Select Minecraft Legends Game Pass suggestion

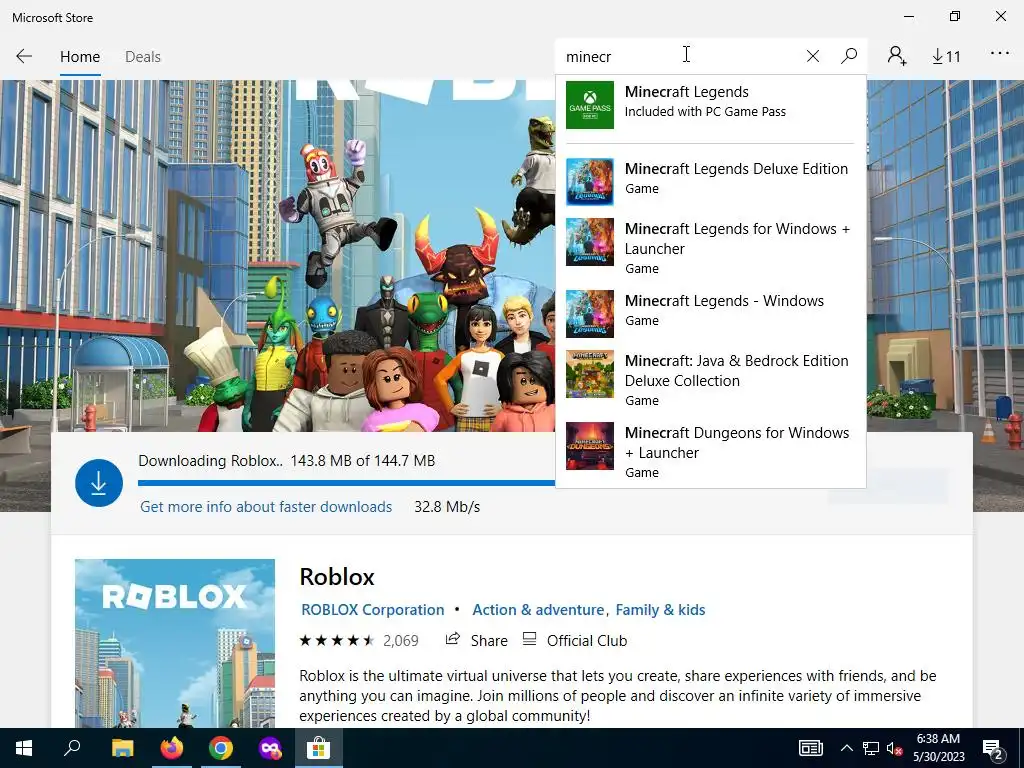tap(711, 104)
